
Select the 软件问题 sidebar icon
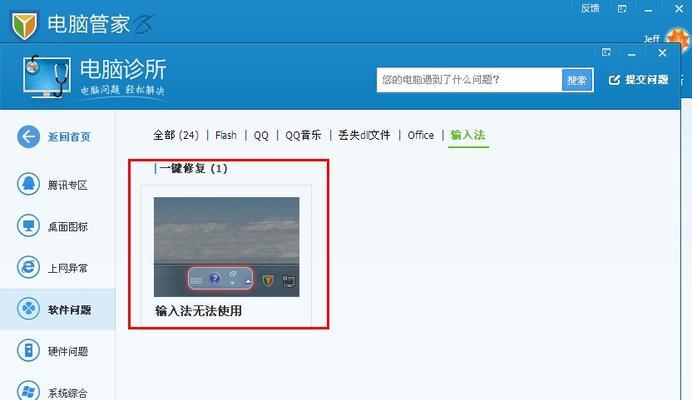click(x=29, y=309)
